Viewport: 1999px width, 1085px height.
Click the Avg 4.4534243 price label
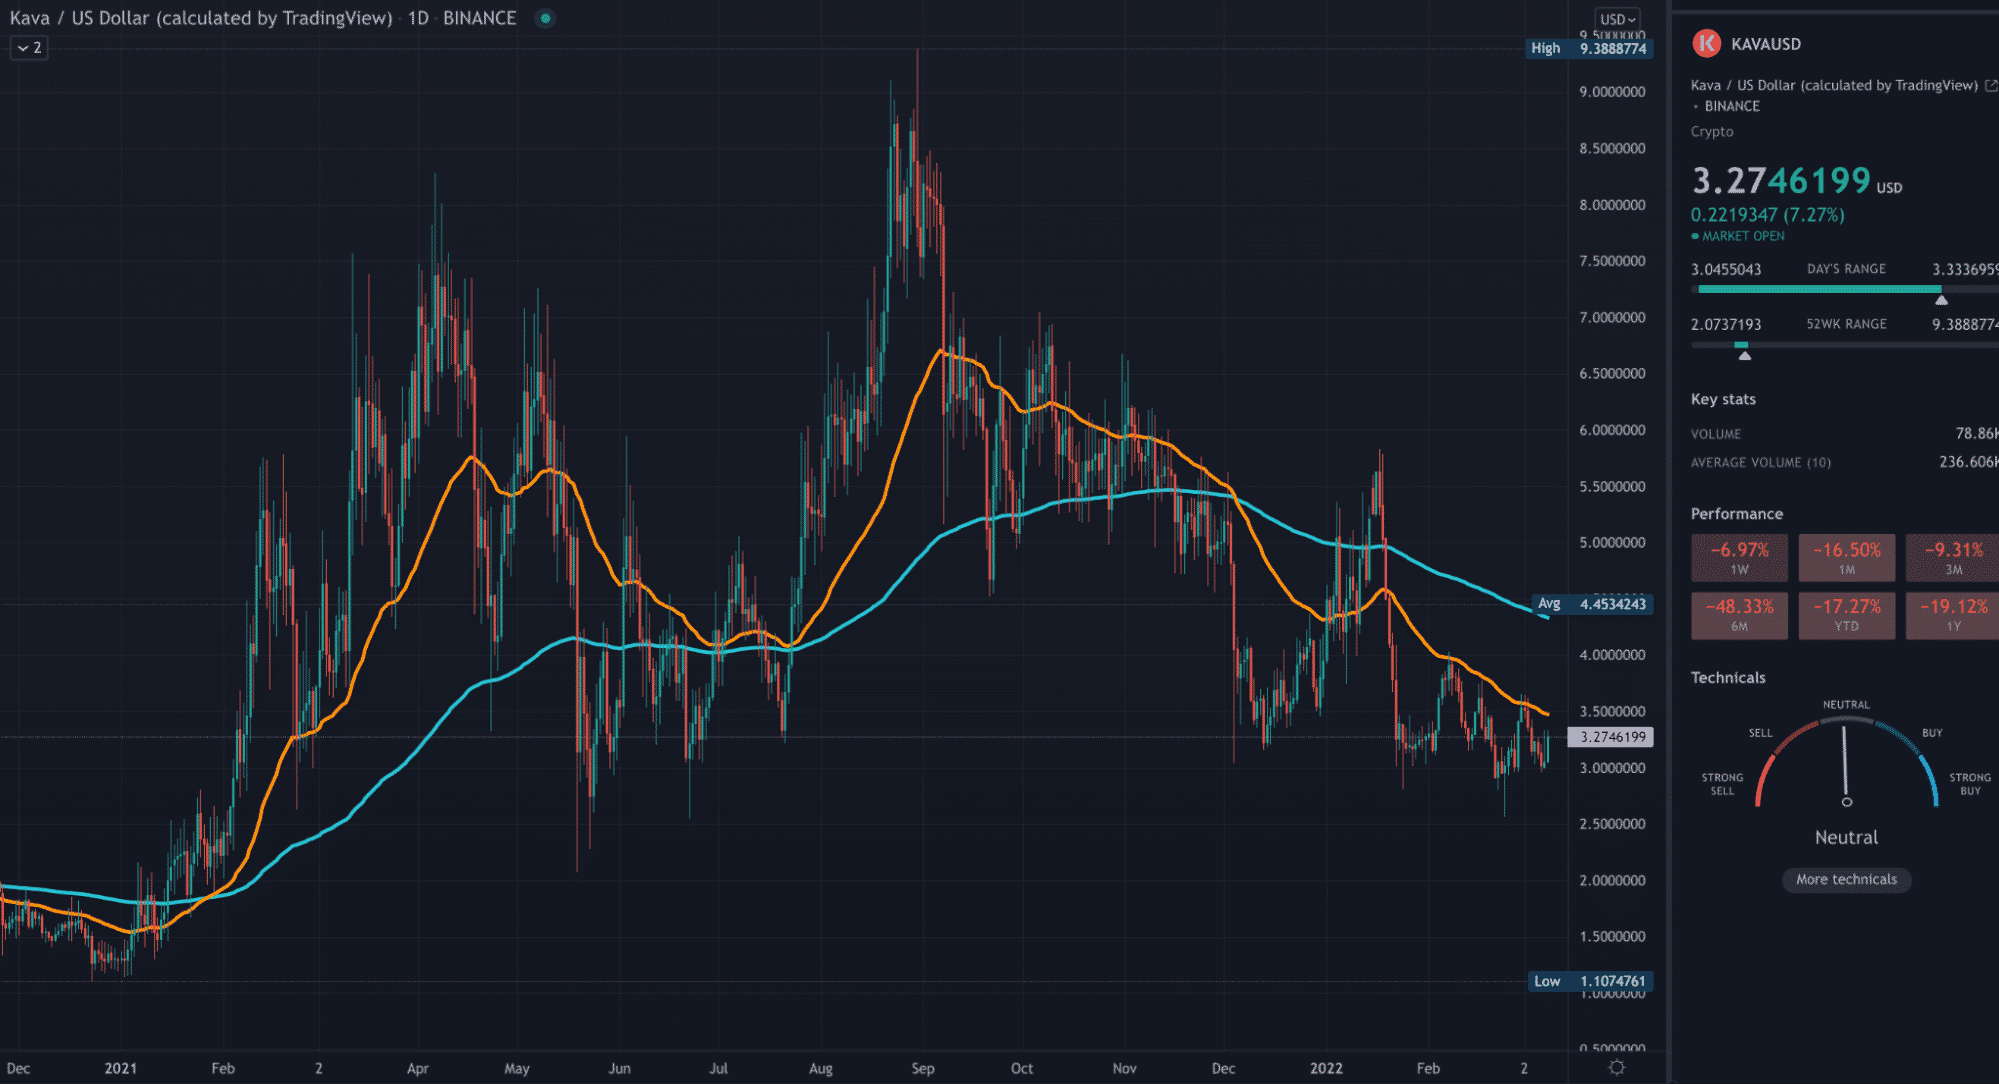[x=1592, y=604]
